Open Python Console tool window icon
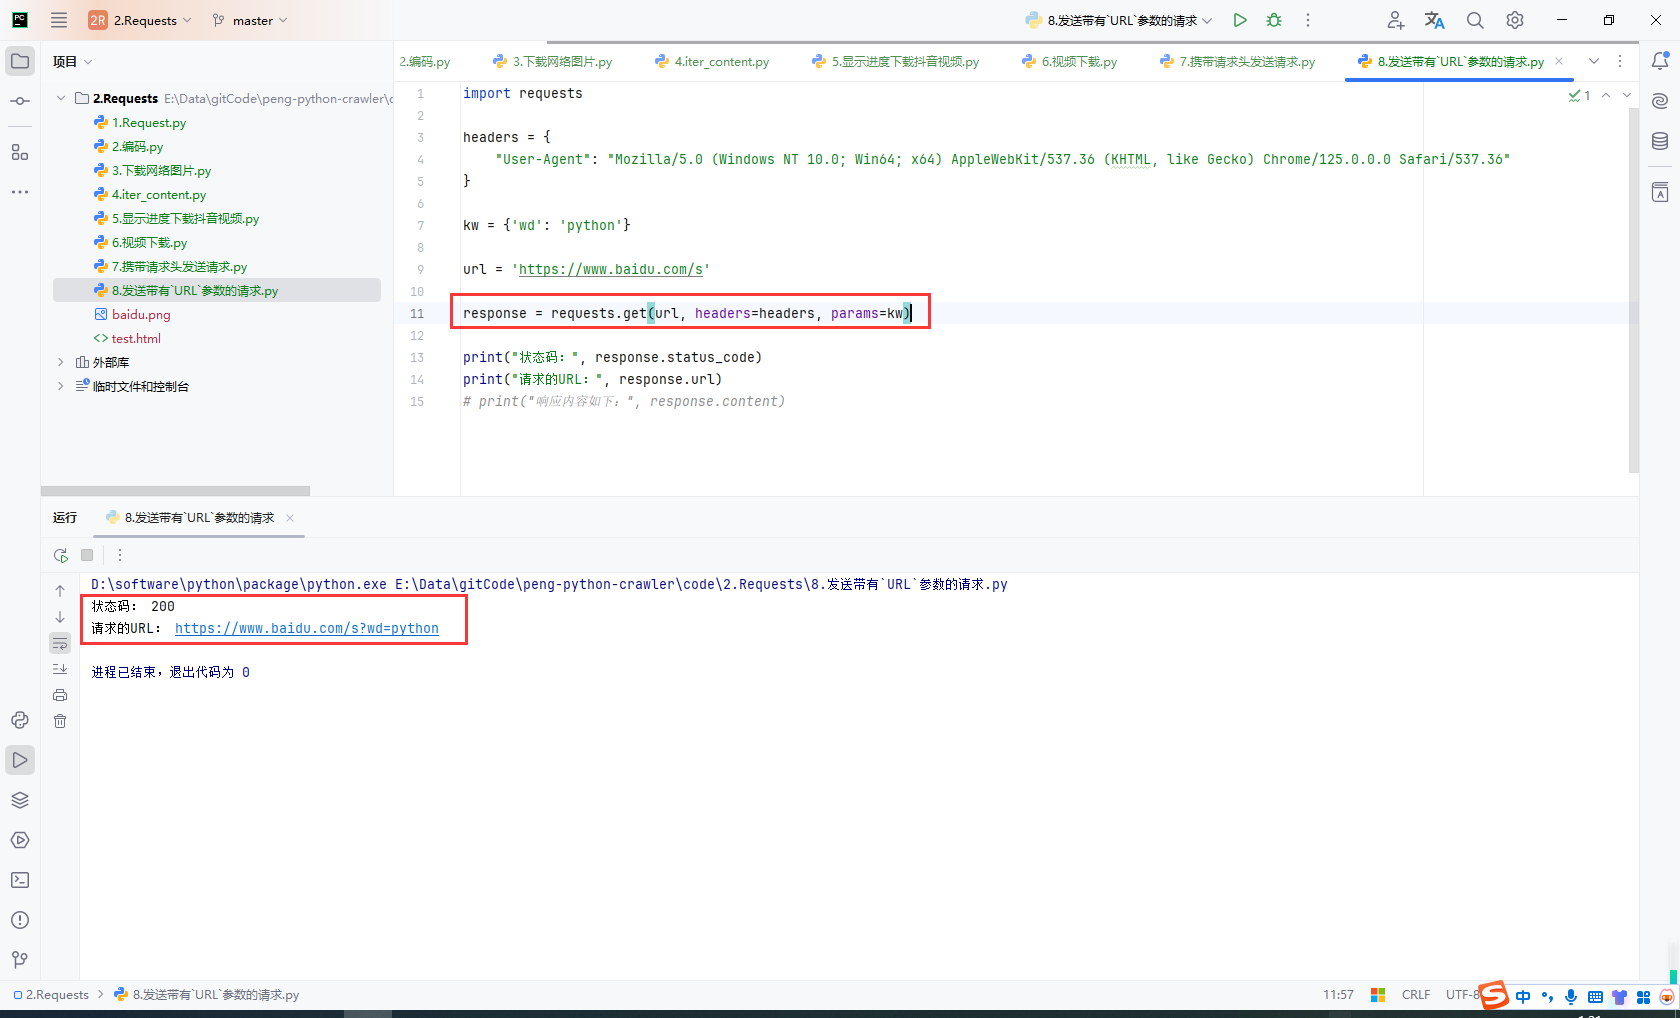 20,720
